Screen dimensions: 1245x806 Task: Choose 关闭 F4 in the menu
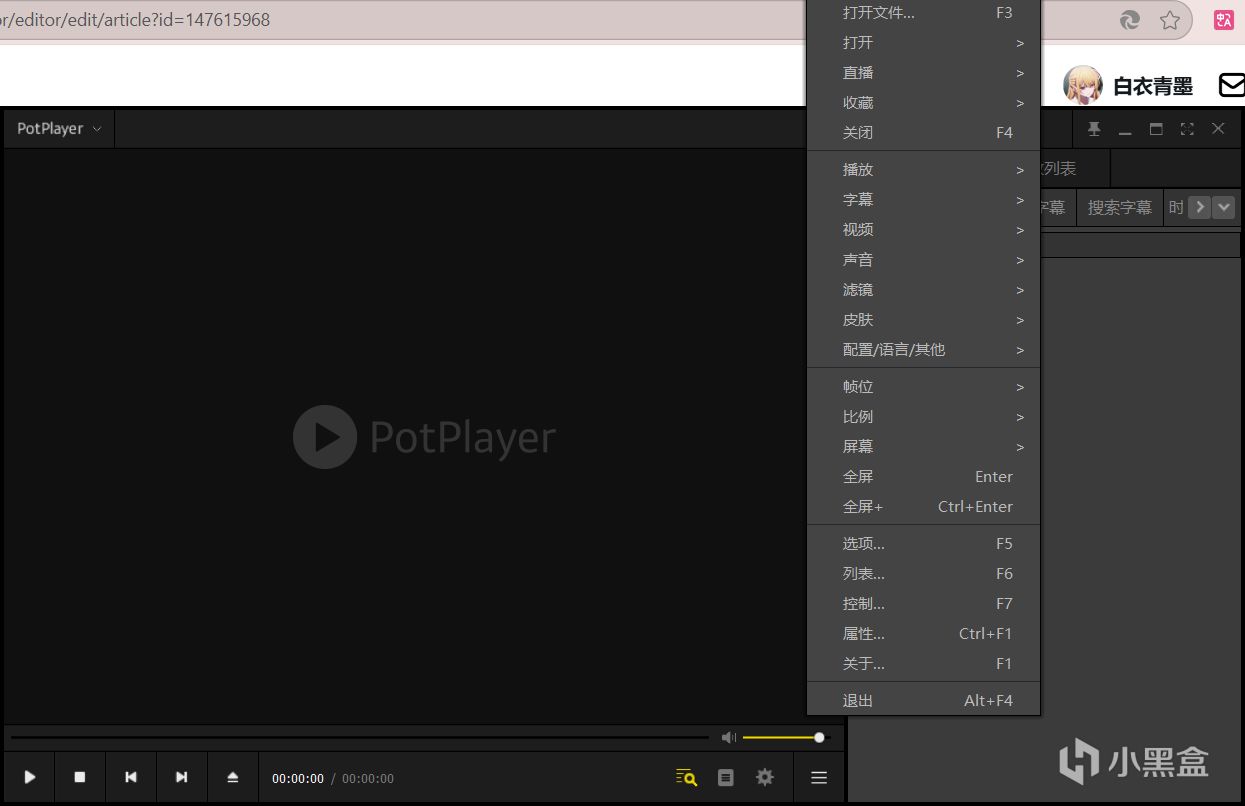[x=924, y=133]
